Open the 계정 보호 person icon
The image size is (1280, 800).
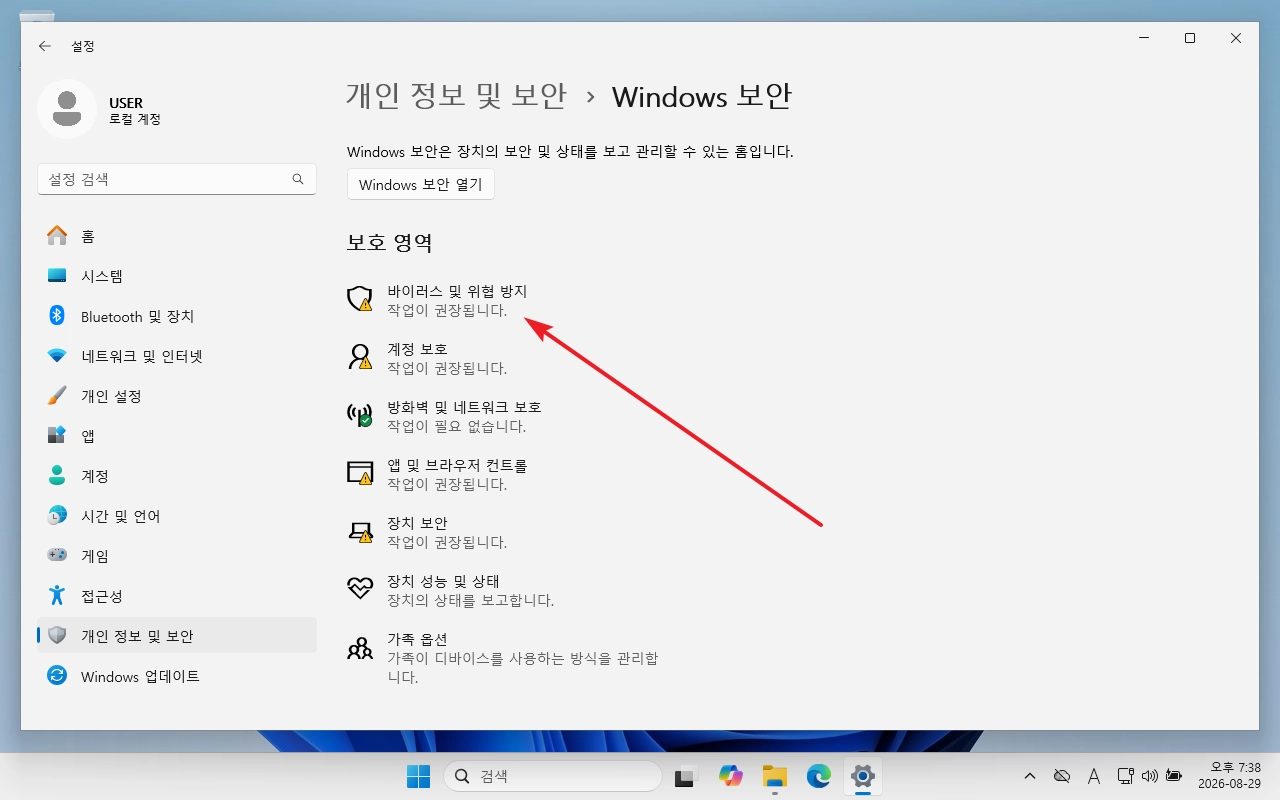tap(359, 357)
